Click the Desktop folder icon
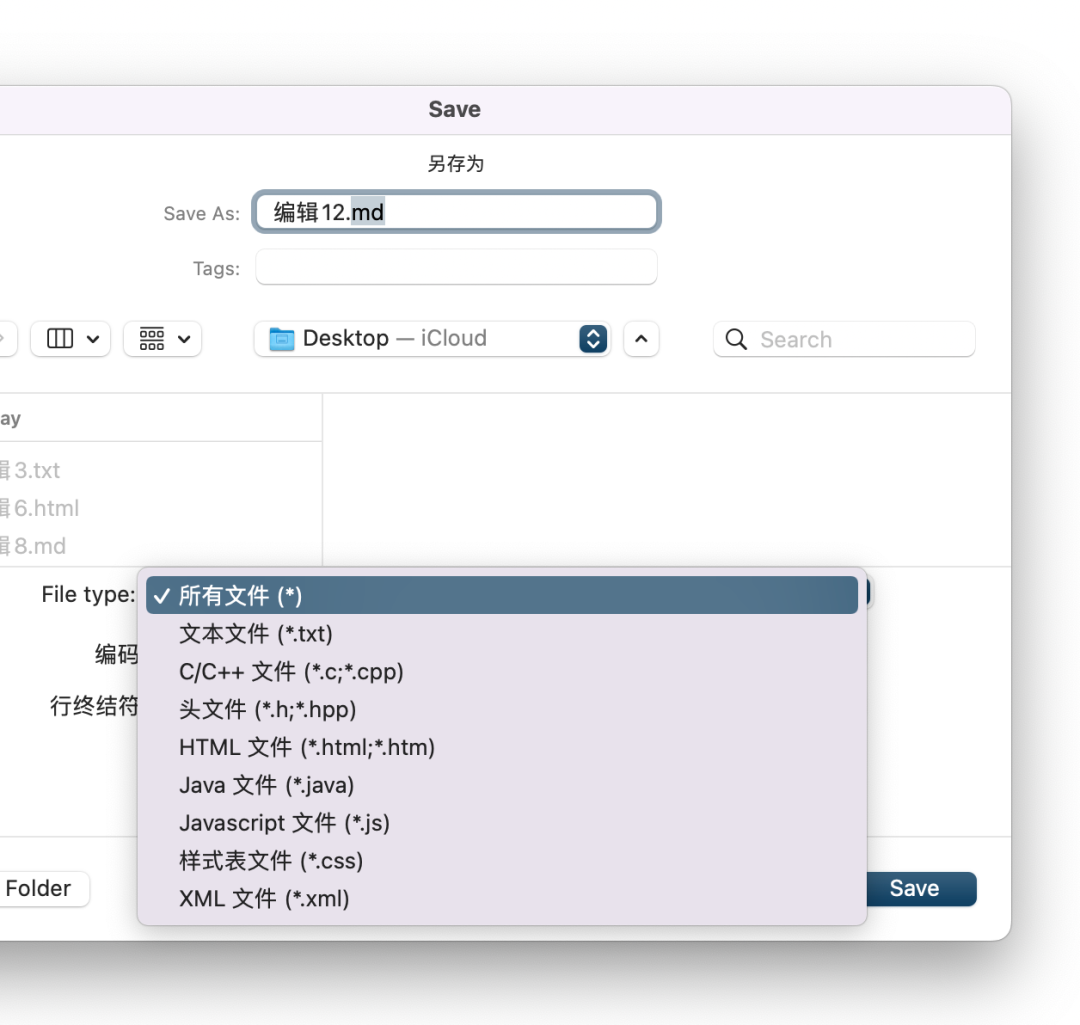 tap(282, 339)
